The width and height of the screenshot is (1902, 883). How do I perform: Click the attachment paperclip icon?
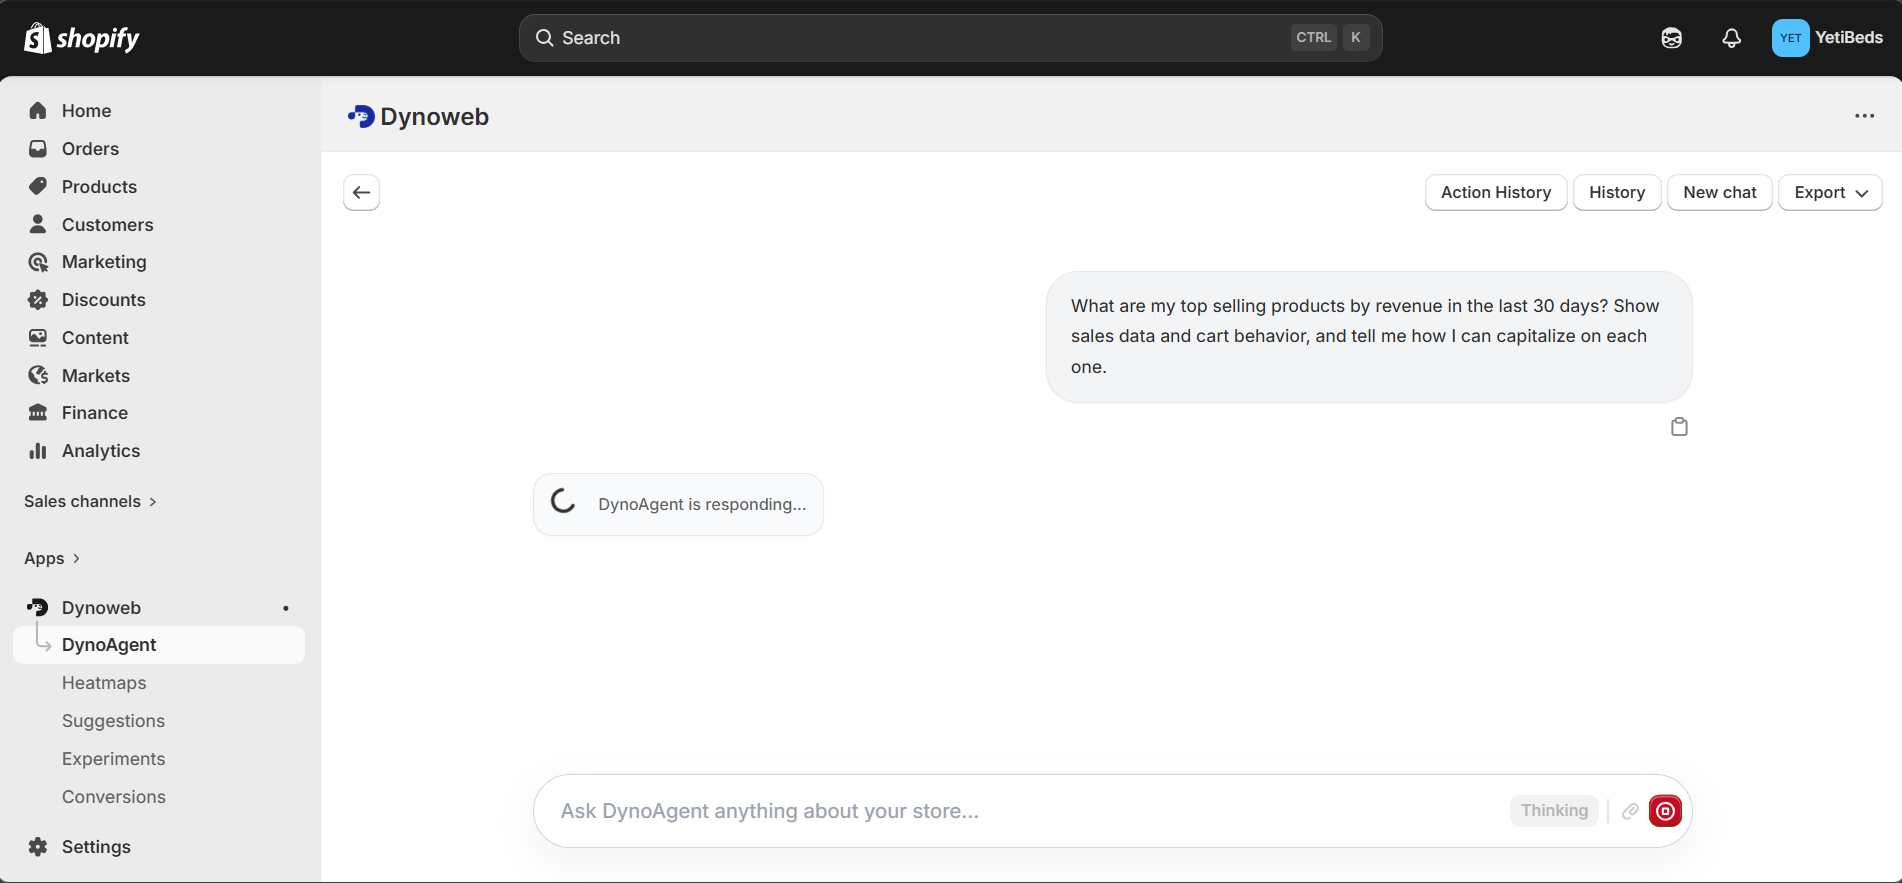pyautogui.click(x=1630, y=811)
